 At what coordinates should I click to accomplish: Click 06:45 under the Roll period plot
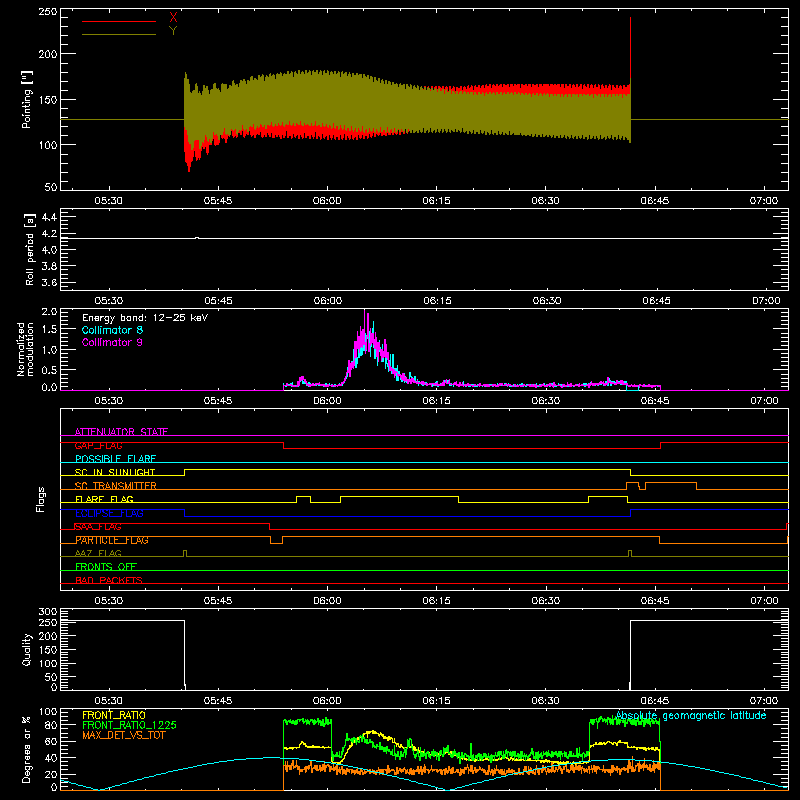[656, 301]
